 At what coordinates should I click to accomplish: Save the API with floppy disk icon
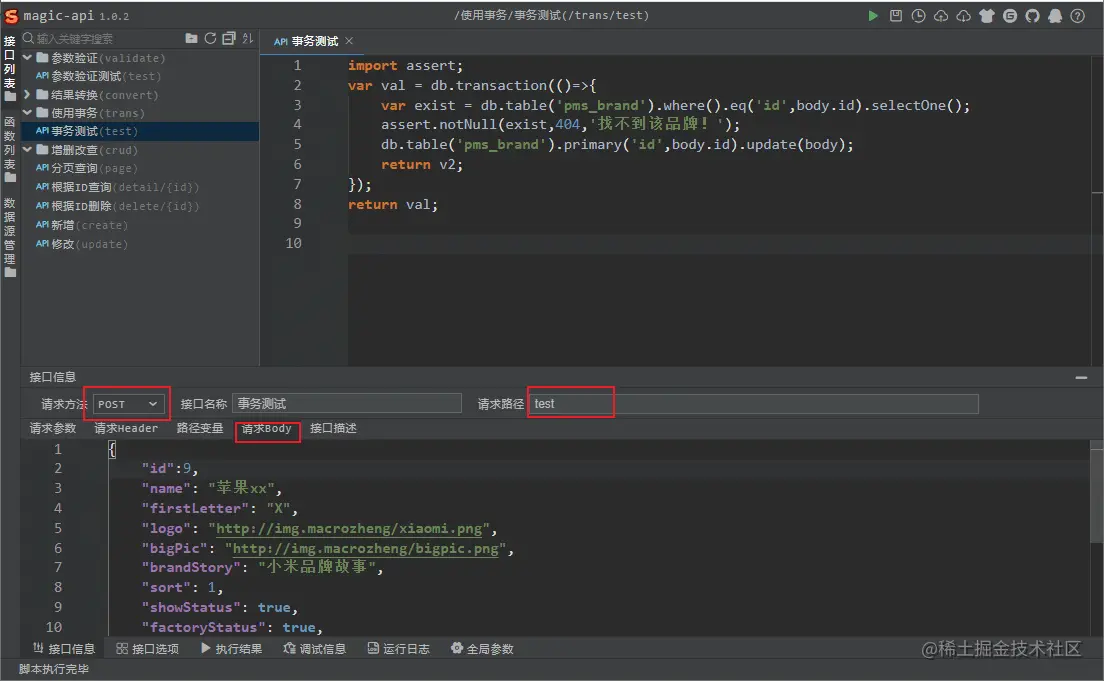coord(896,15)
